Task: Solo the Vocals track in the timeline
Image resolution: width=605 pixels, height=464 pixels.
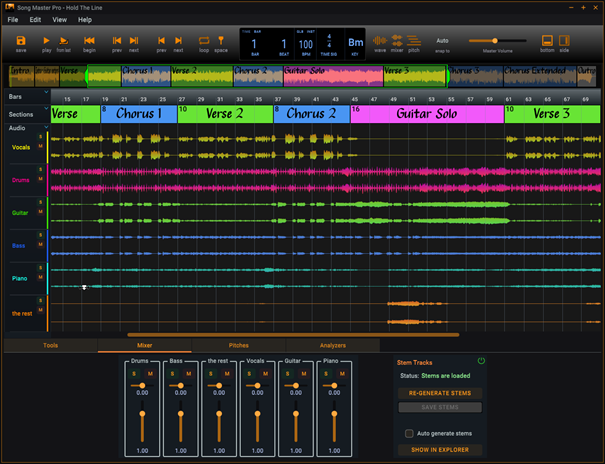Action: point(40,138)
